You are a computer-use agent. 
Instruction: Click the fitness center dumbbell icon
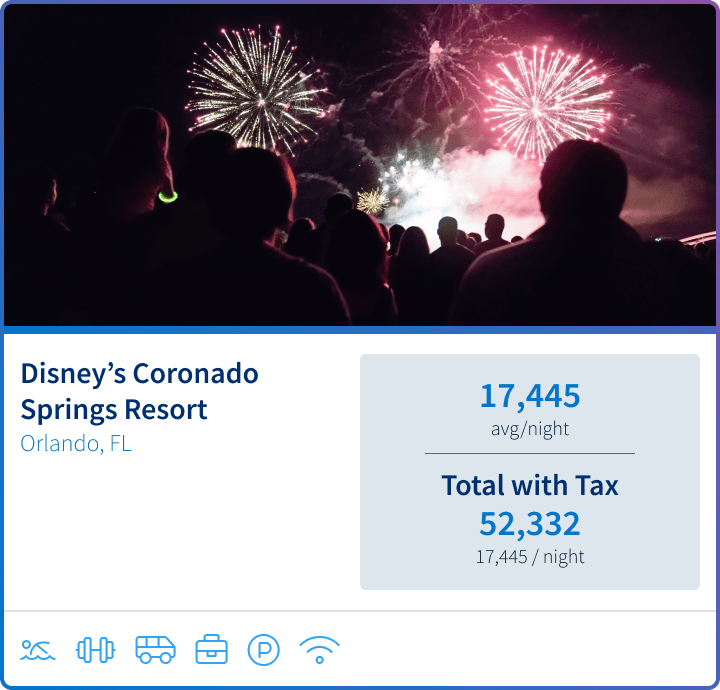[95, 650]
